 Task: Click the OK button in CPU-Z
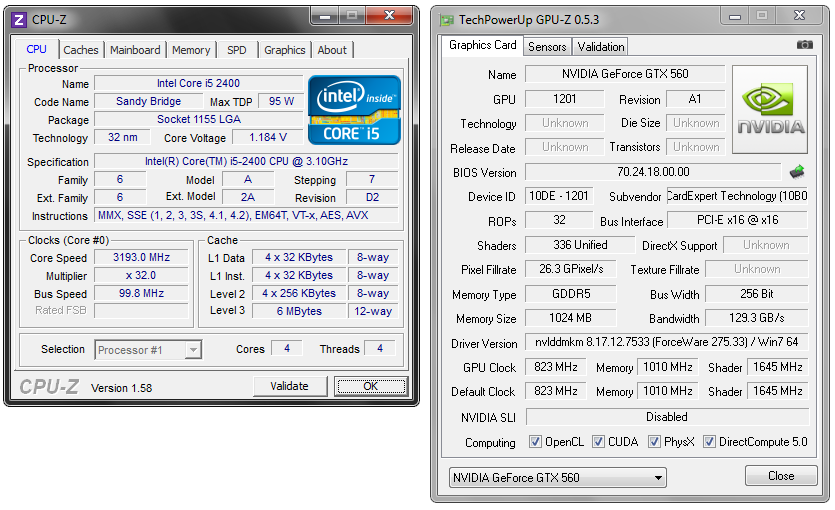(x=370, y=387)
